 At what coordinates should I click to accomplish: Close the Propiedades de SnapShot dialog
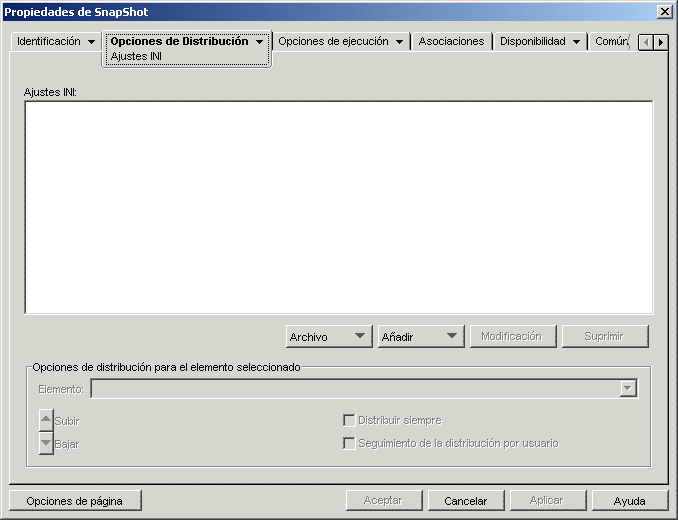click(x=664, y=12)
